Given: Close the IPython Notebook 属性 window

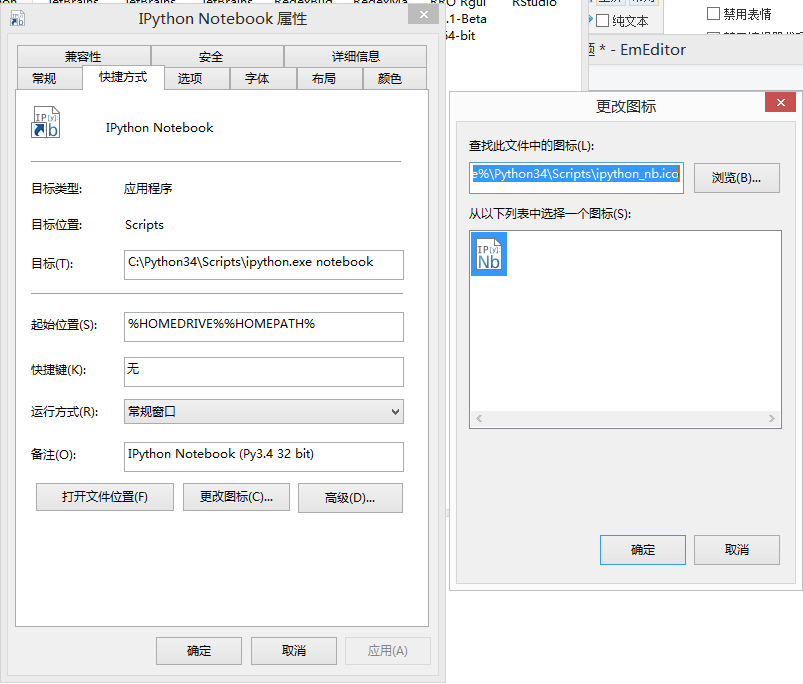Looking at the screenshot, I should coord(424,15).
